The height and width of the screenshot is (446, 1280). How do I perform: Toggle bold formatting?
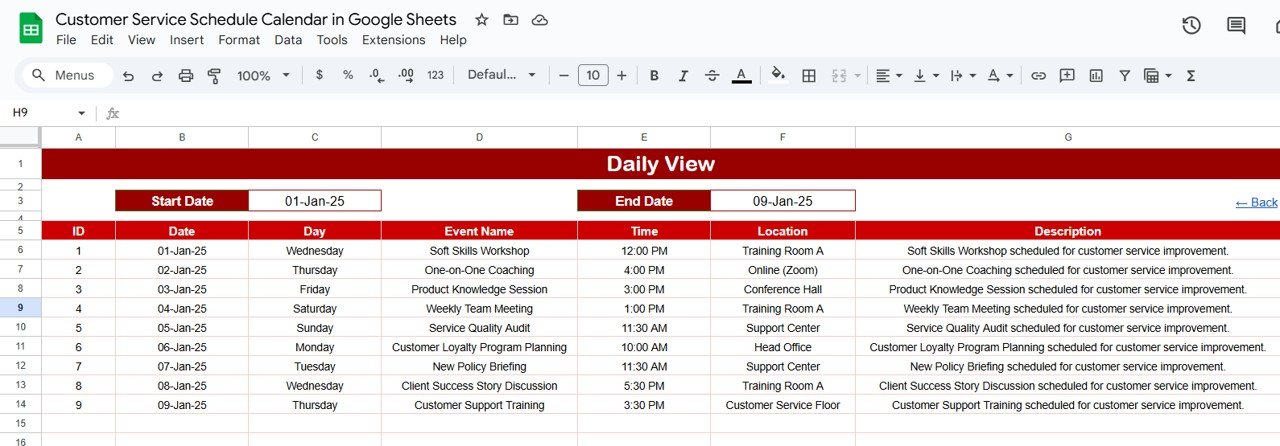(x=654, y=76)
